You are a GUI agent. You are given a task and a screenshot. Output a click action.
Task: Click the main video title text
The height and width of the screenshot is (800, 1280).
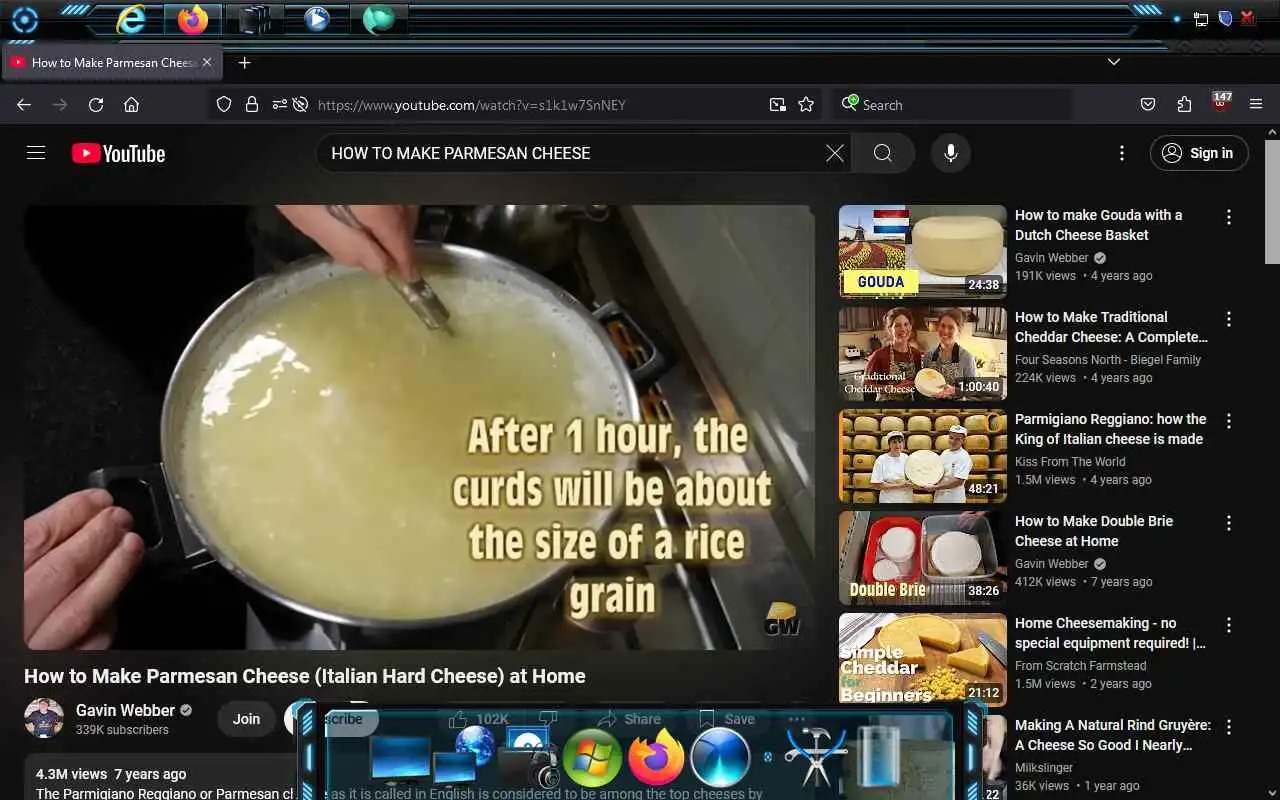click(305, 676)
